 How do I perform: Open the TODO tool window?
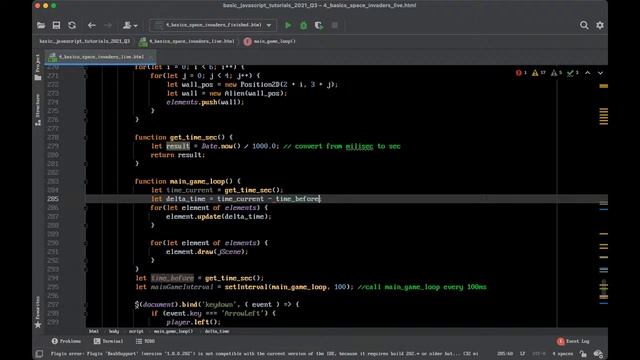pyautogui.click(x=145, y=341)
